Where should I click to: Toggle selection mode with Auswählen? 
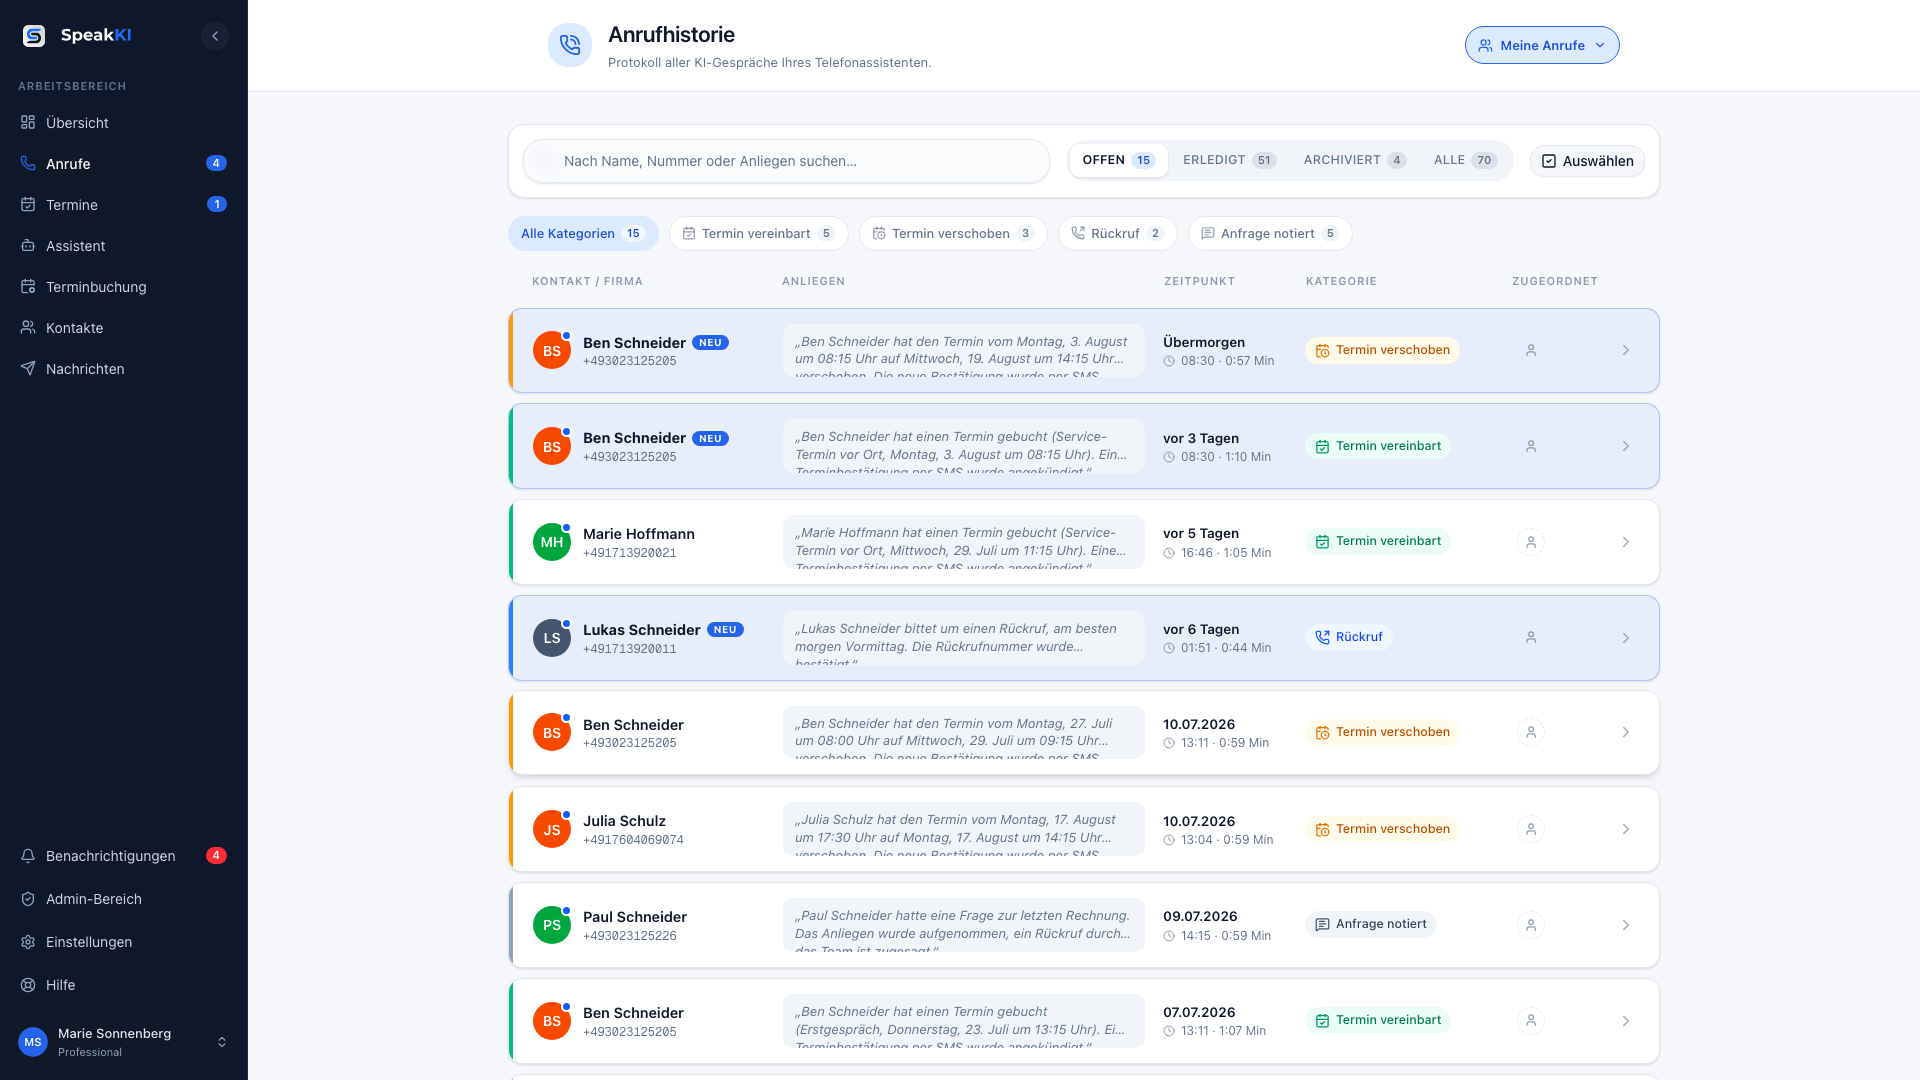tap(1587, 161)
